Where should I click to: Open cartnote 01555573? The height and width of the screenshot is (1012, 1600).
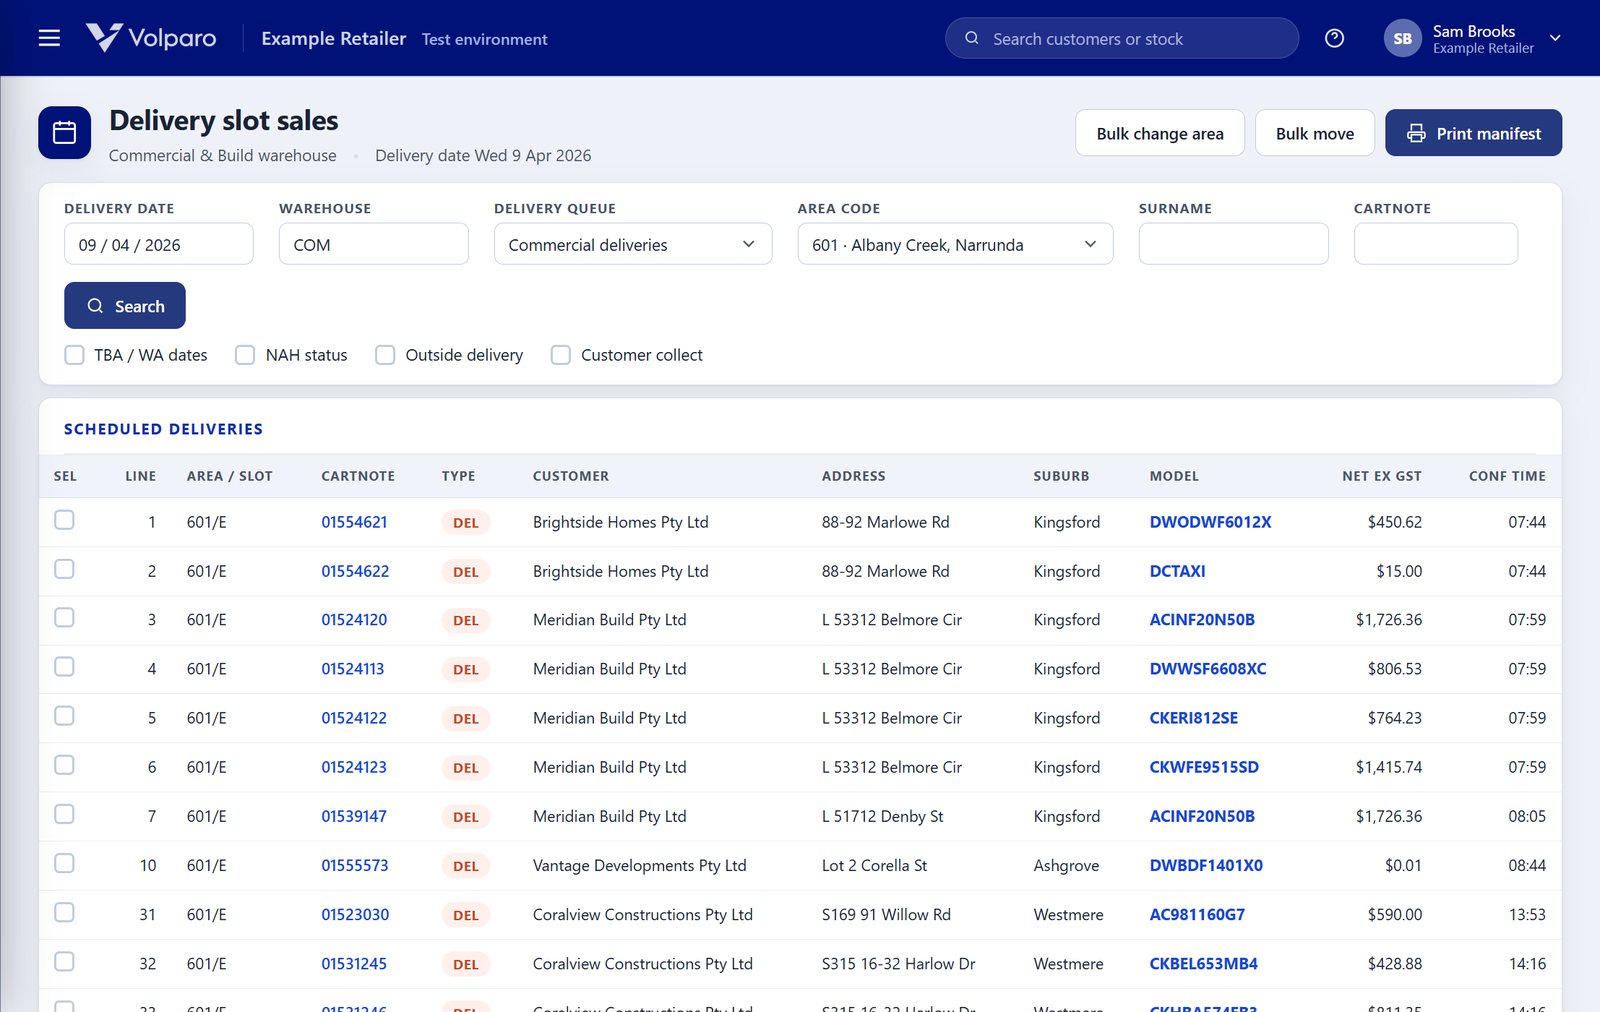tap(355, 865)
